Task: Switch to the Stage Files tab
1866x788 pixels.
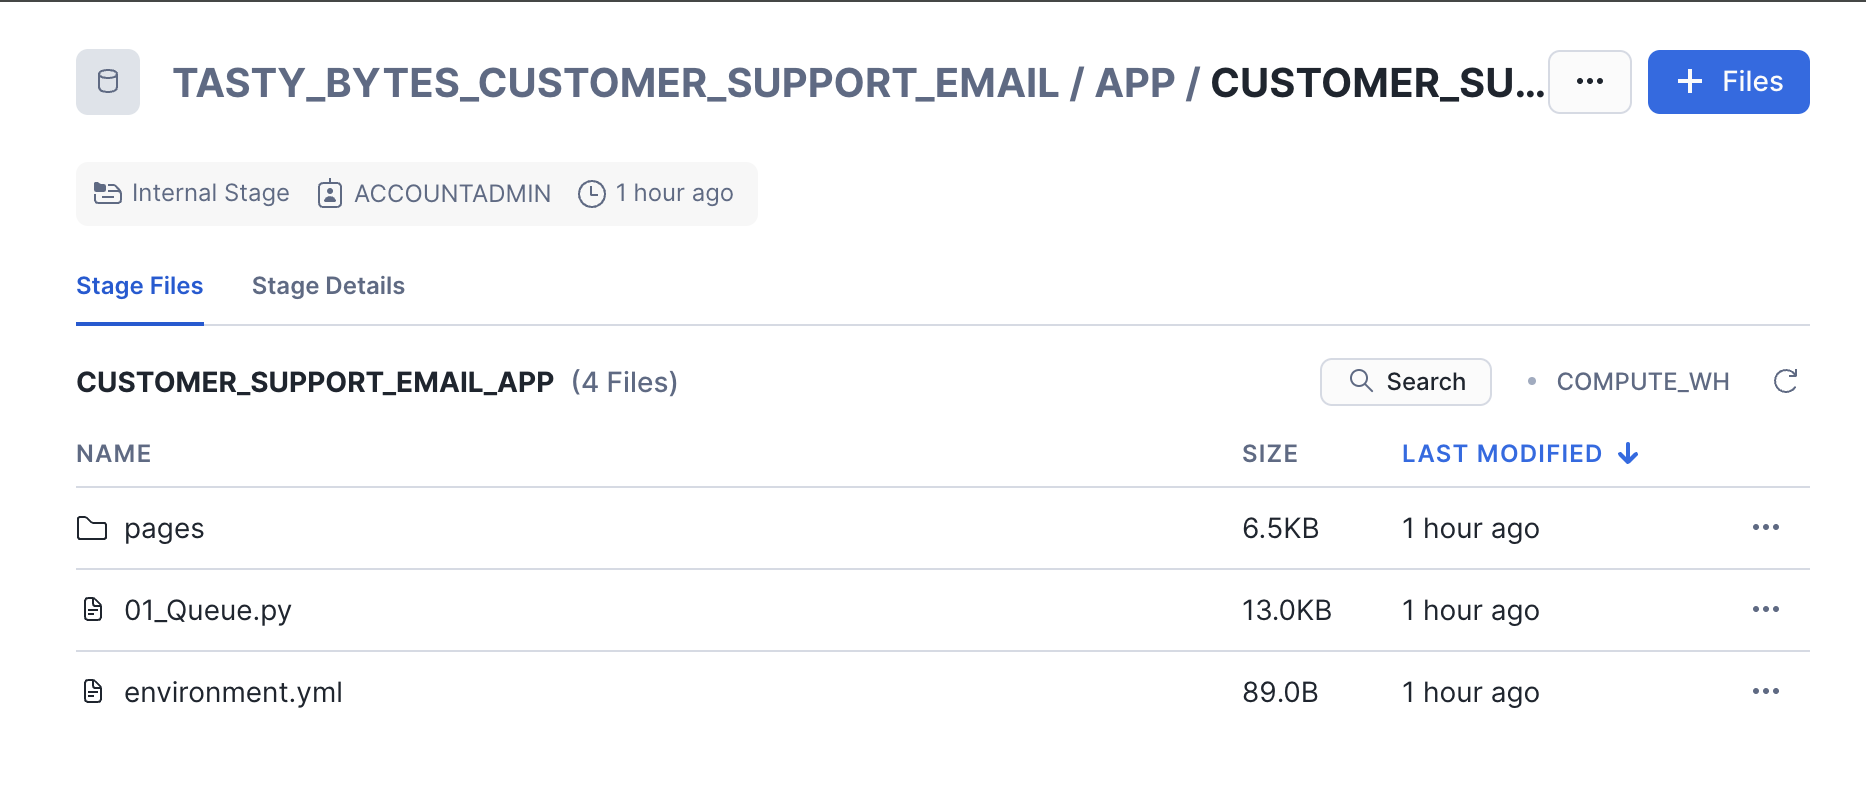Action: 140,286
